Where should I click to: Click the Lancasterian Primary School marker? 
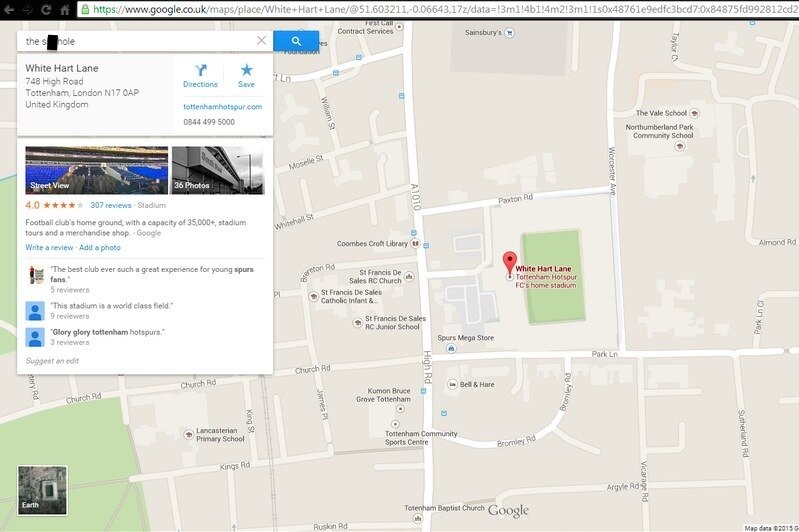click(x=189, y=434)
